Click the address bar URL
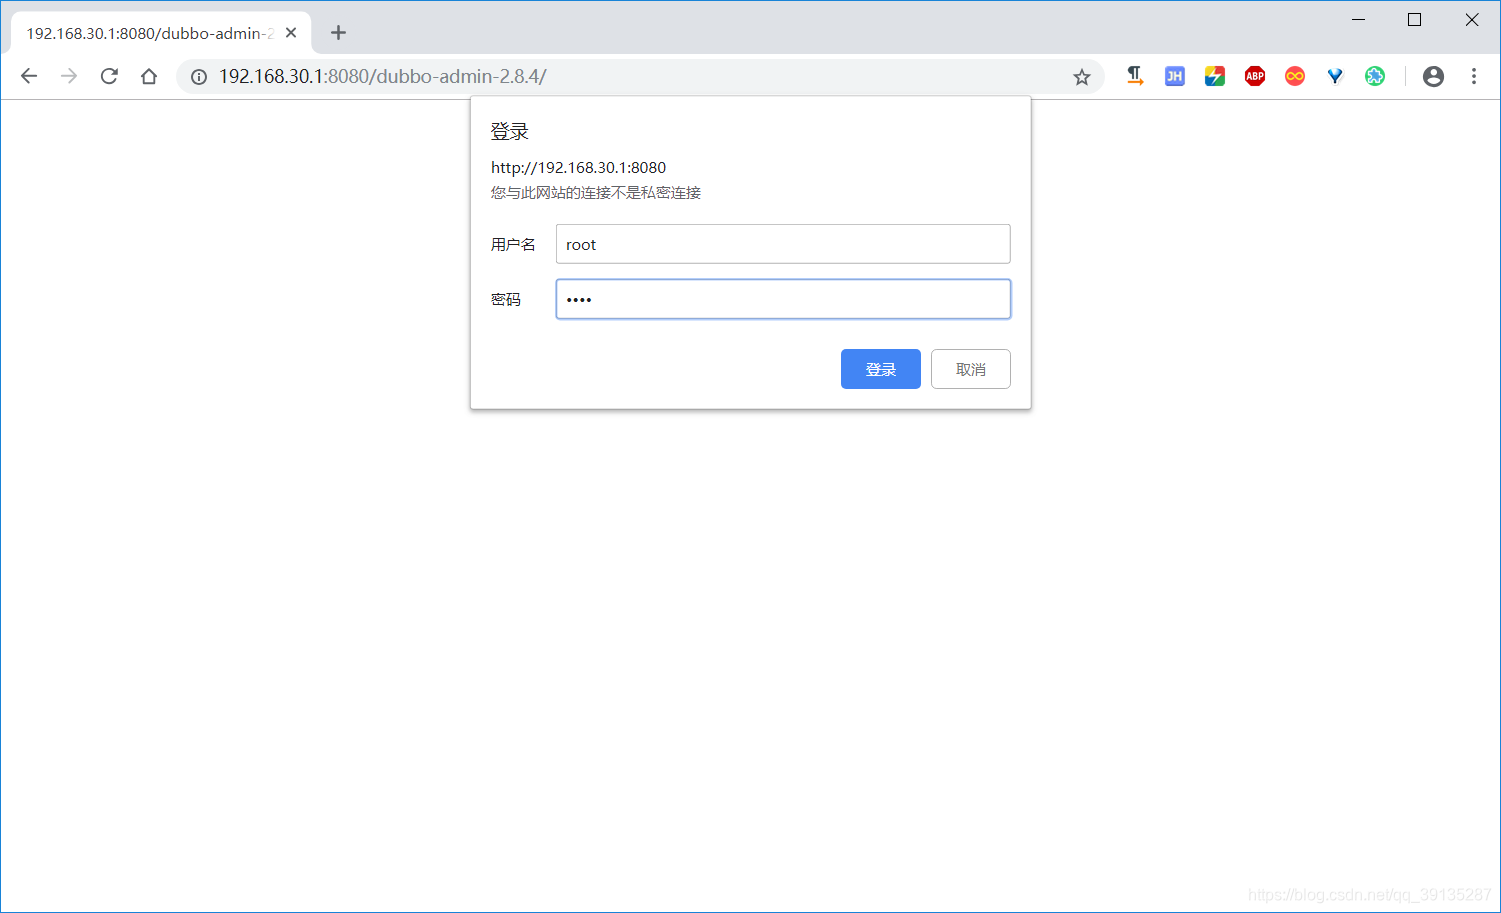 pos(382,77)
